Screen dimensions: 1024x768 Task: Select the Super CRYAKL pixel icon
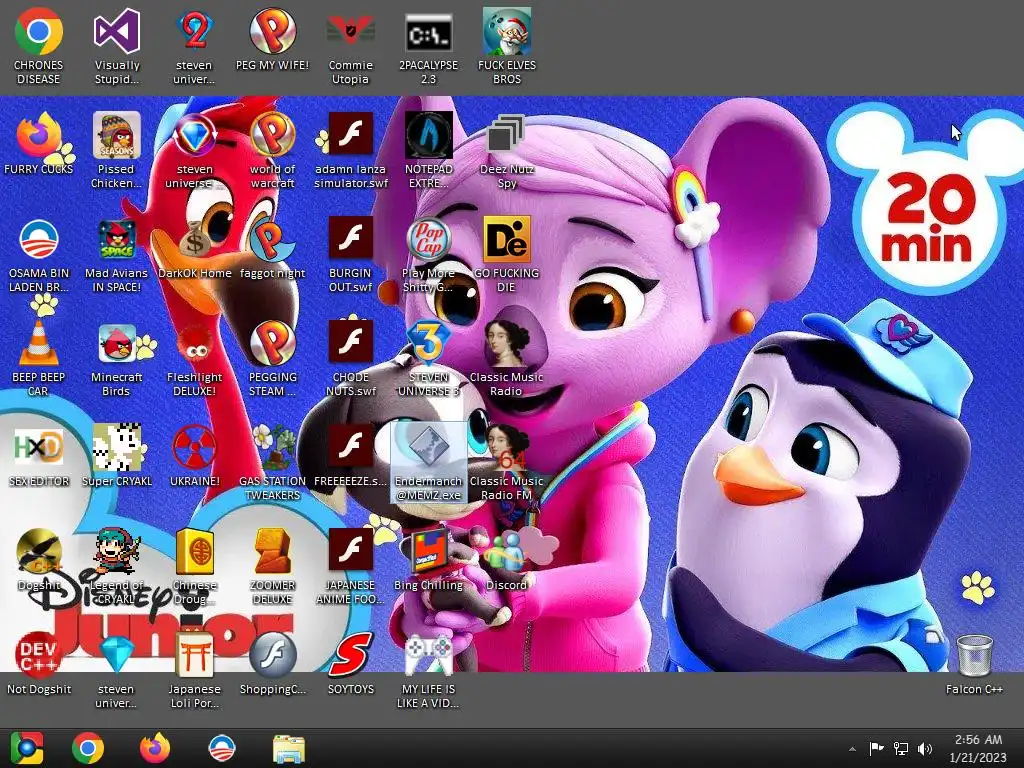point(116,455)
